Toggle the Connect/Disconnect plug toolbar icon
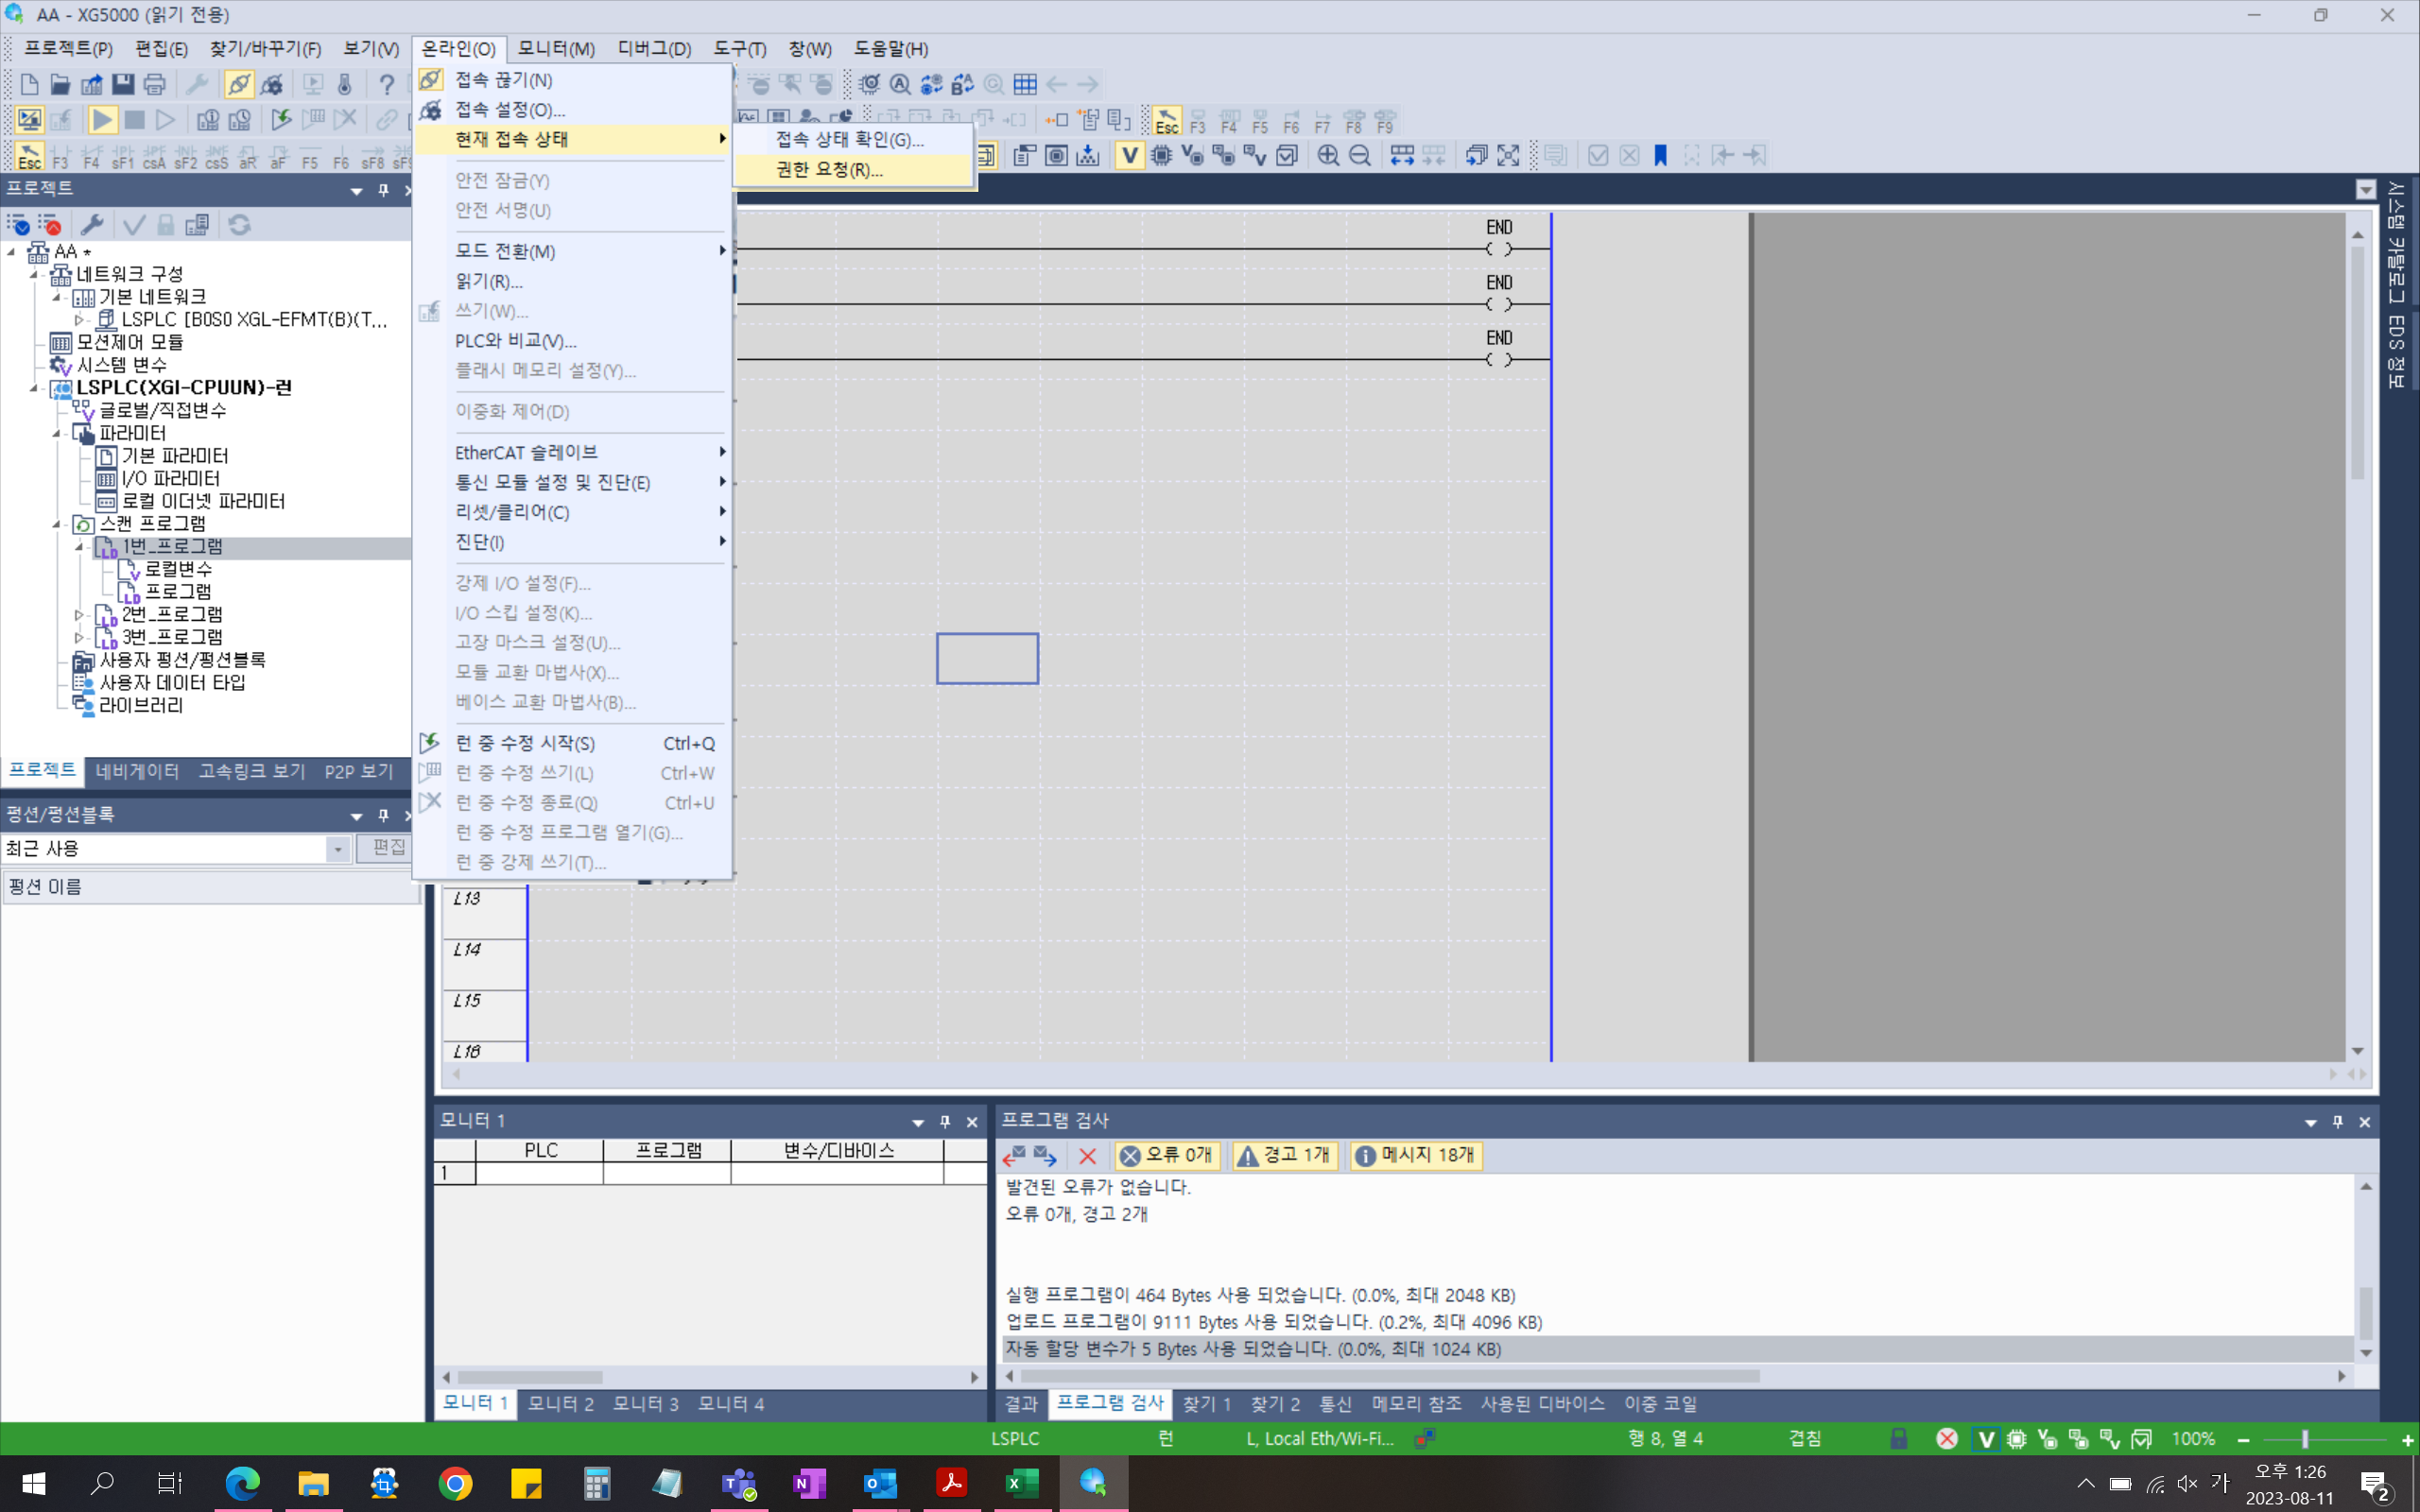 click(239, 84)
